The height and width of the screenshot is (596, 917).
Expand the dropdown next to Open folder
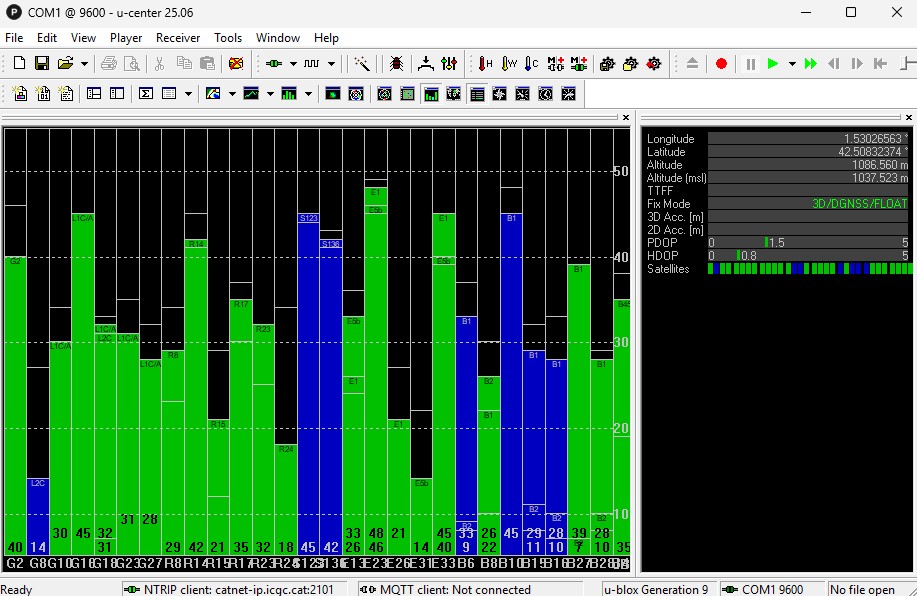(x=84, y=63)
